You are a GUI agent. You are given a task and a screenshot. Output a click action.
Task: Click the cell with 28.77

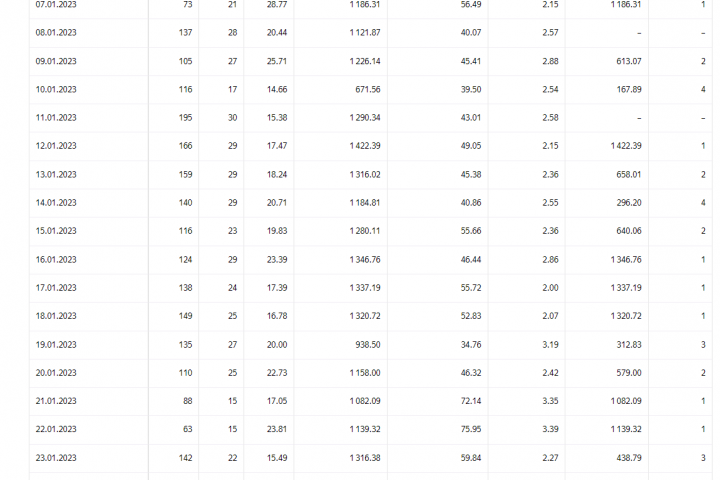pos(276,5)
